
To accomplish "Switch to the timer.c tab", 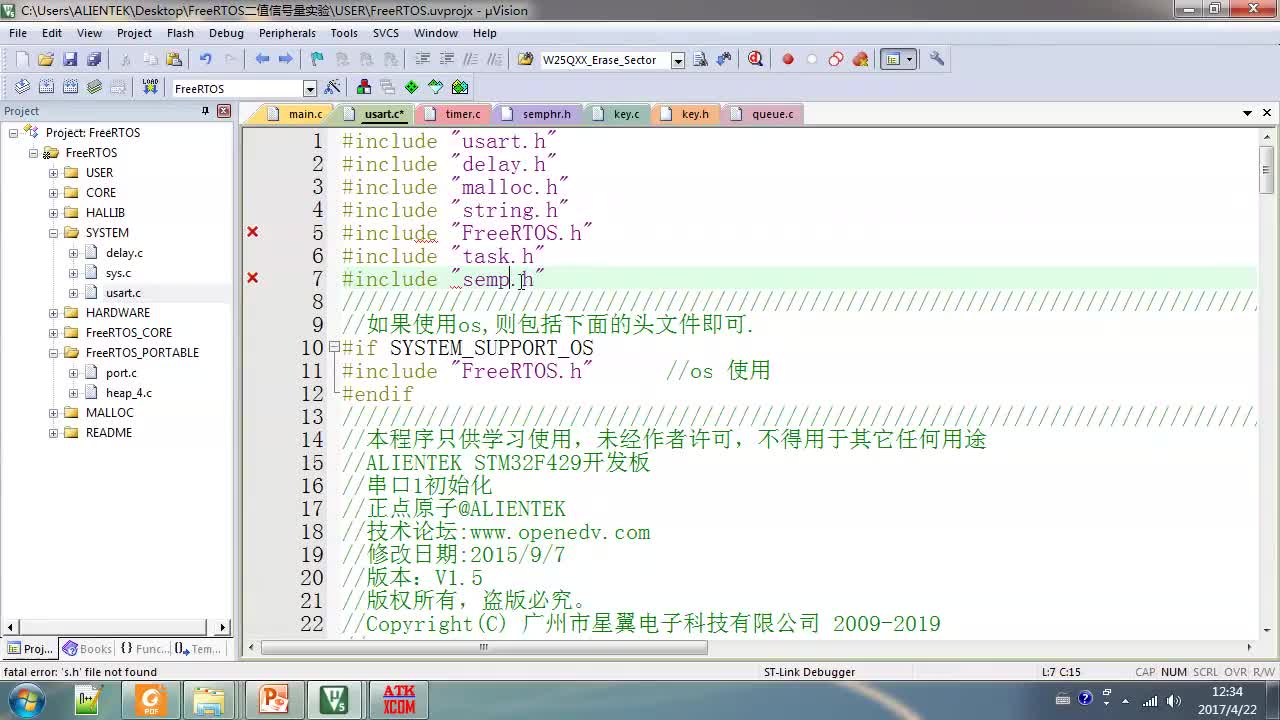I will coord(454,114).
